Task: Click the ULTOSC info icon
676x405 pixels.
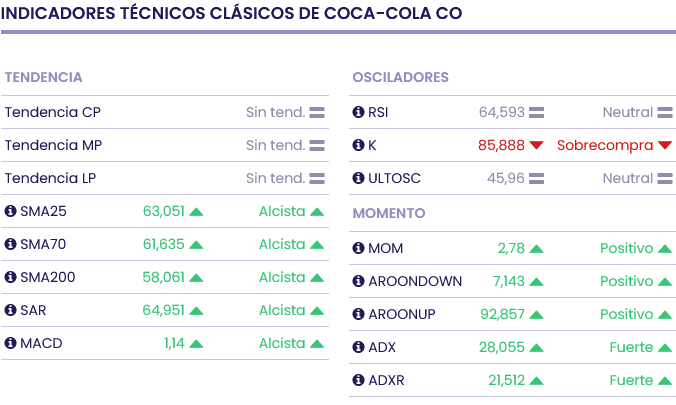Action: (x=359, y=178)
